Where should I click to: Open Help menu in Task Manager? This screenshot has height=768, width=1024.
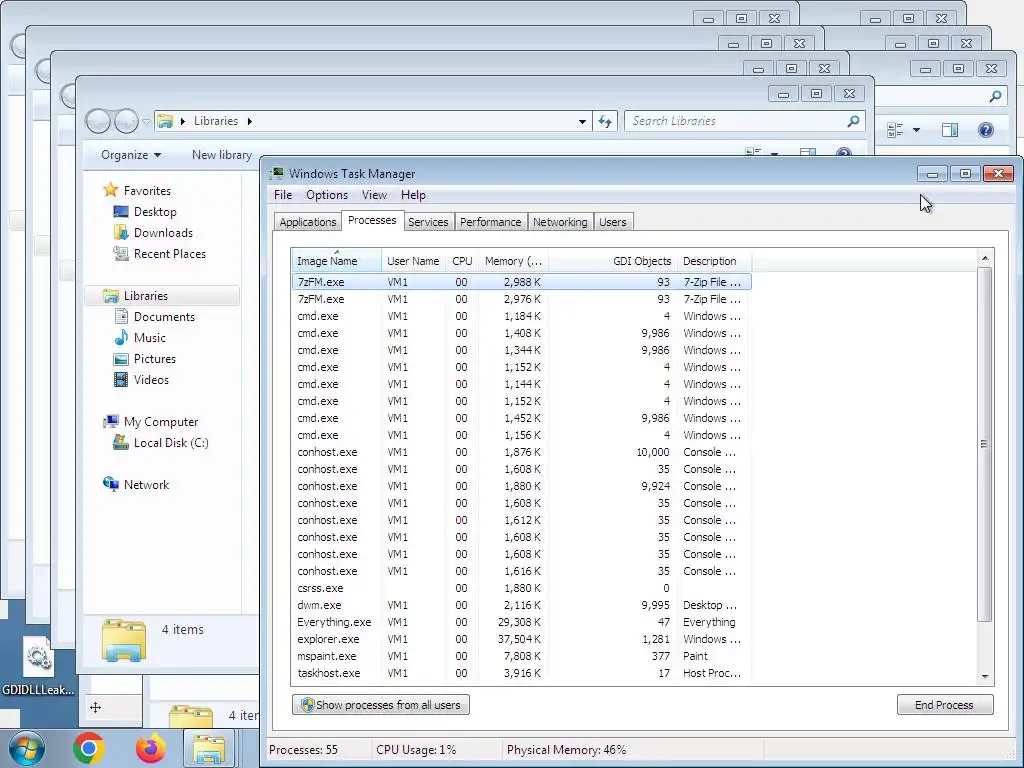point(413,195)
